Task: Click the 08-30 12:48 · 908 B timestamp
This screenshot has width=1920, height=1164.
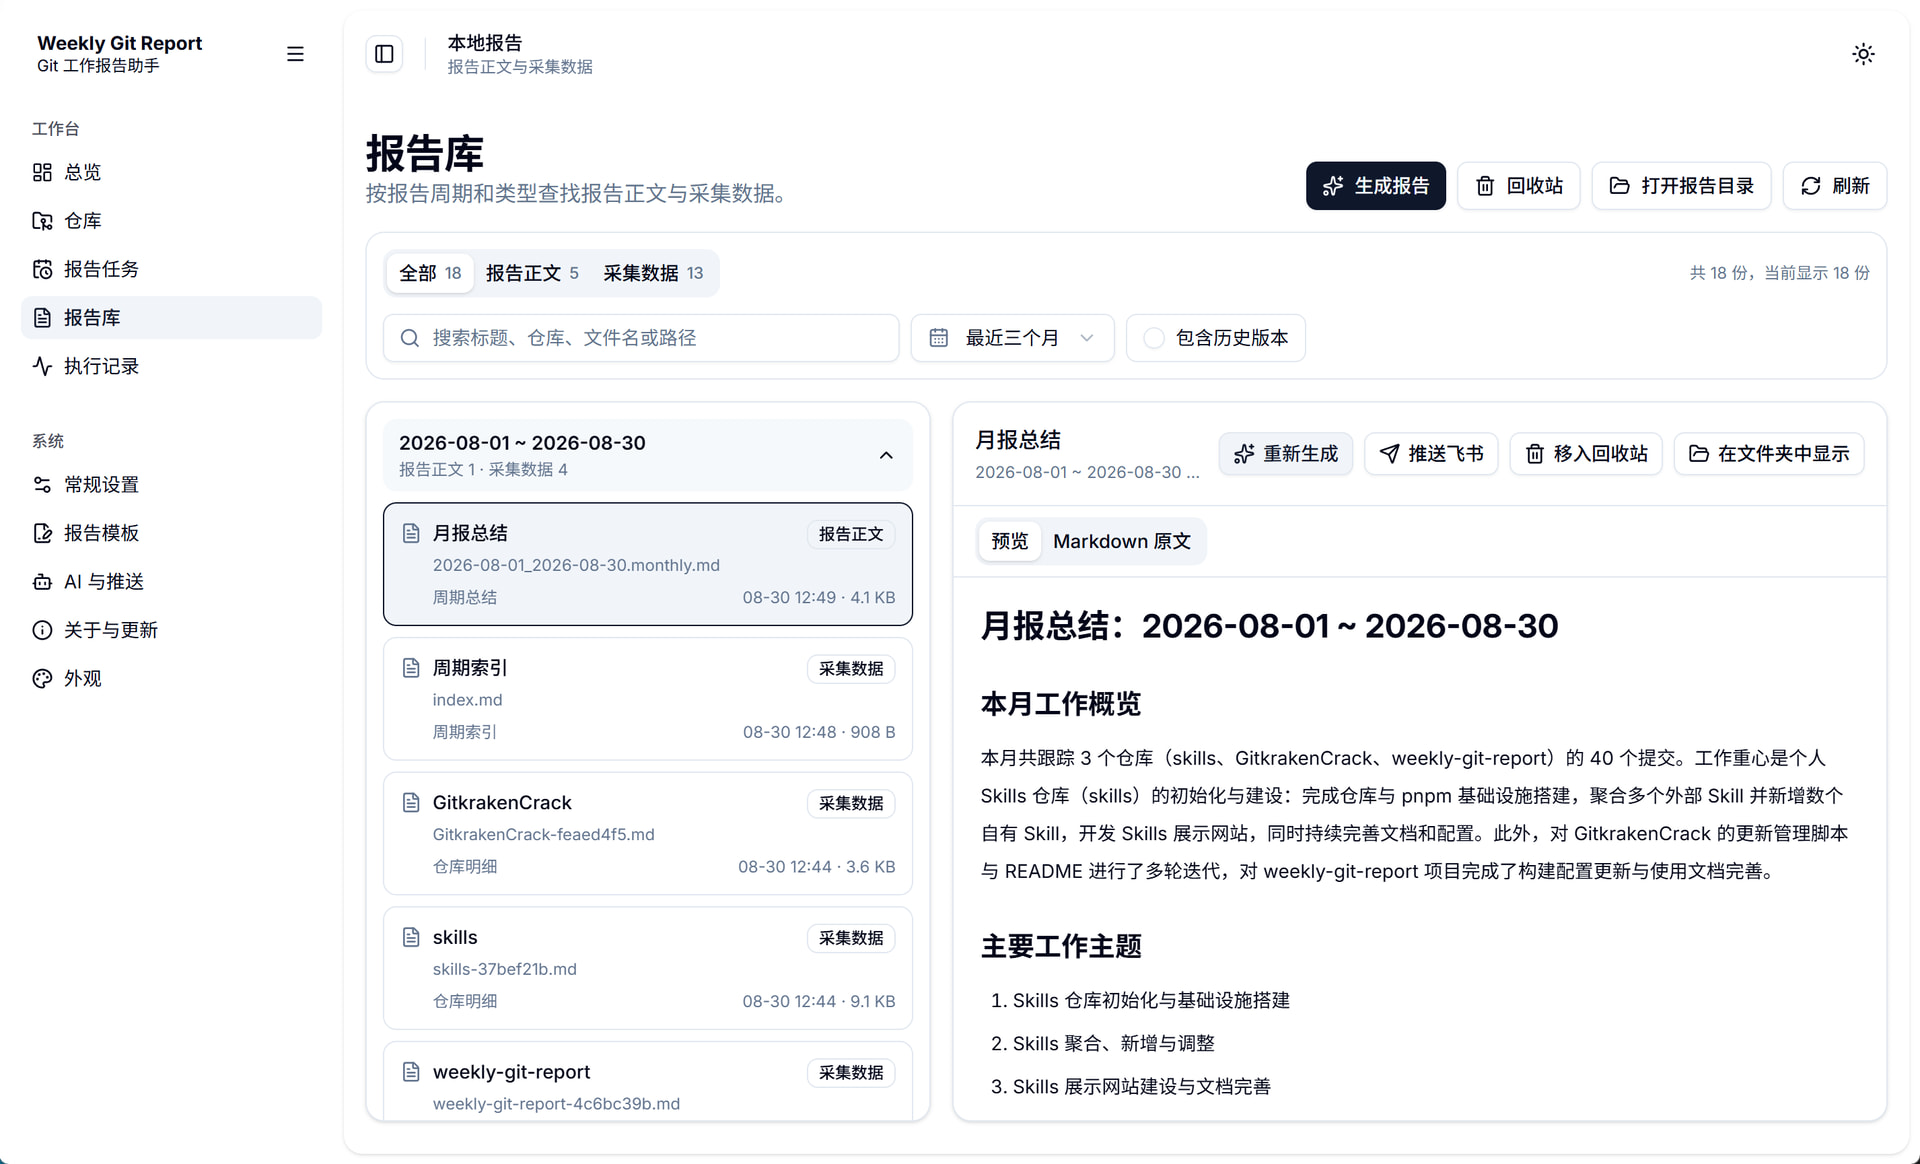Action: [819, 732]
